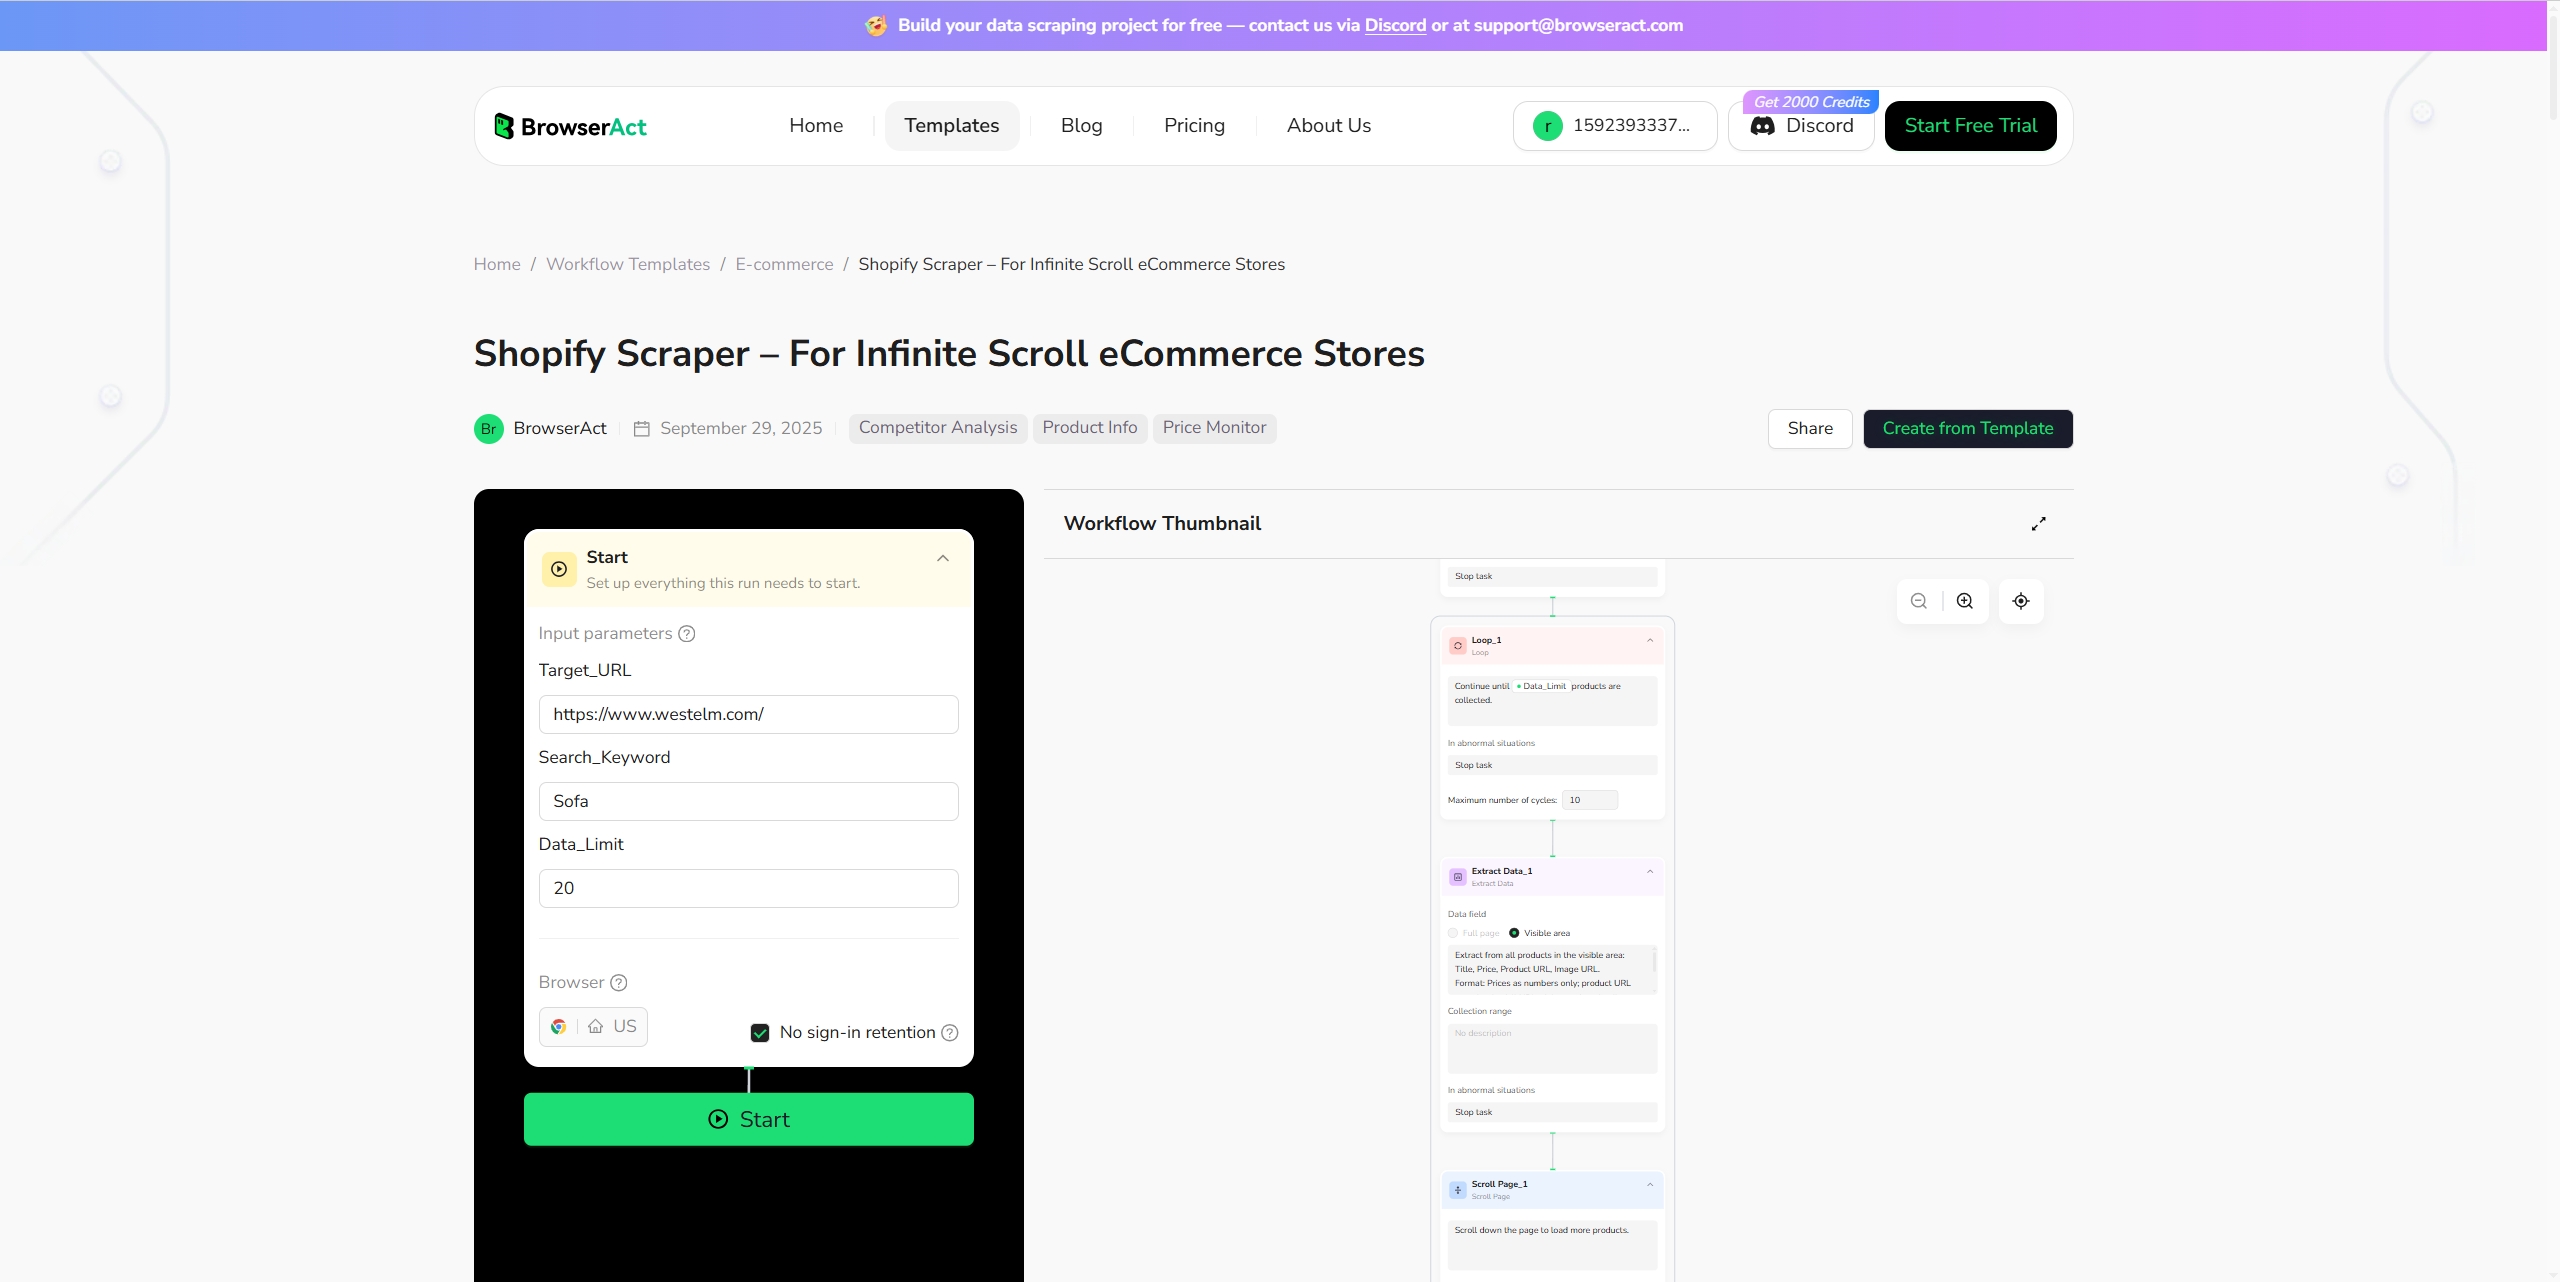Click the Browser help question icon
Image resolution: width=2560 pixels, height=1282 pixels.
pyautogui.click(x=619, y=983)
